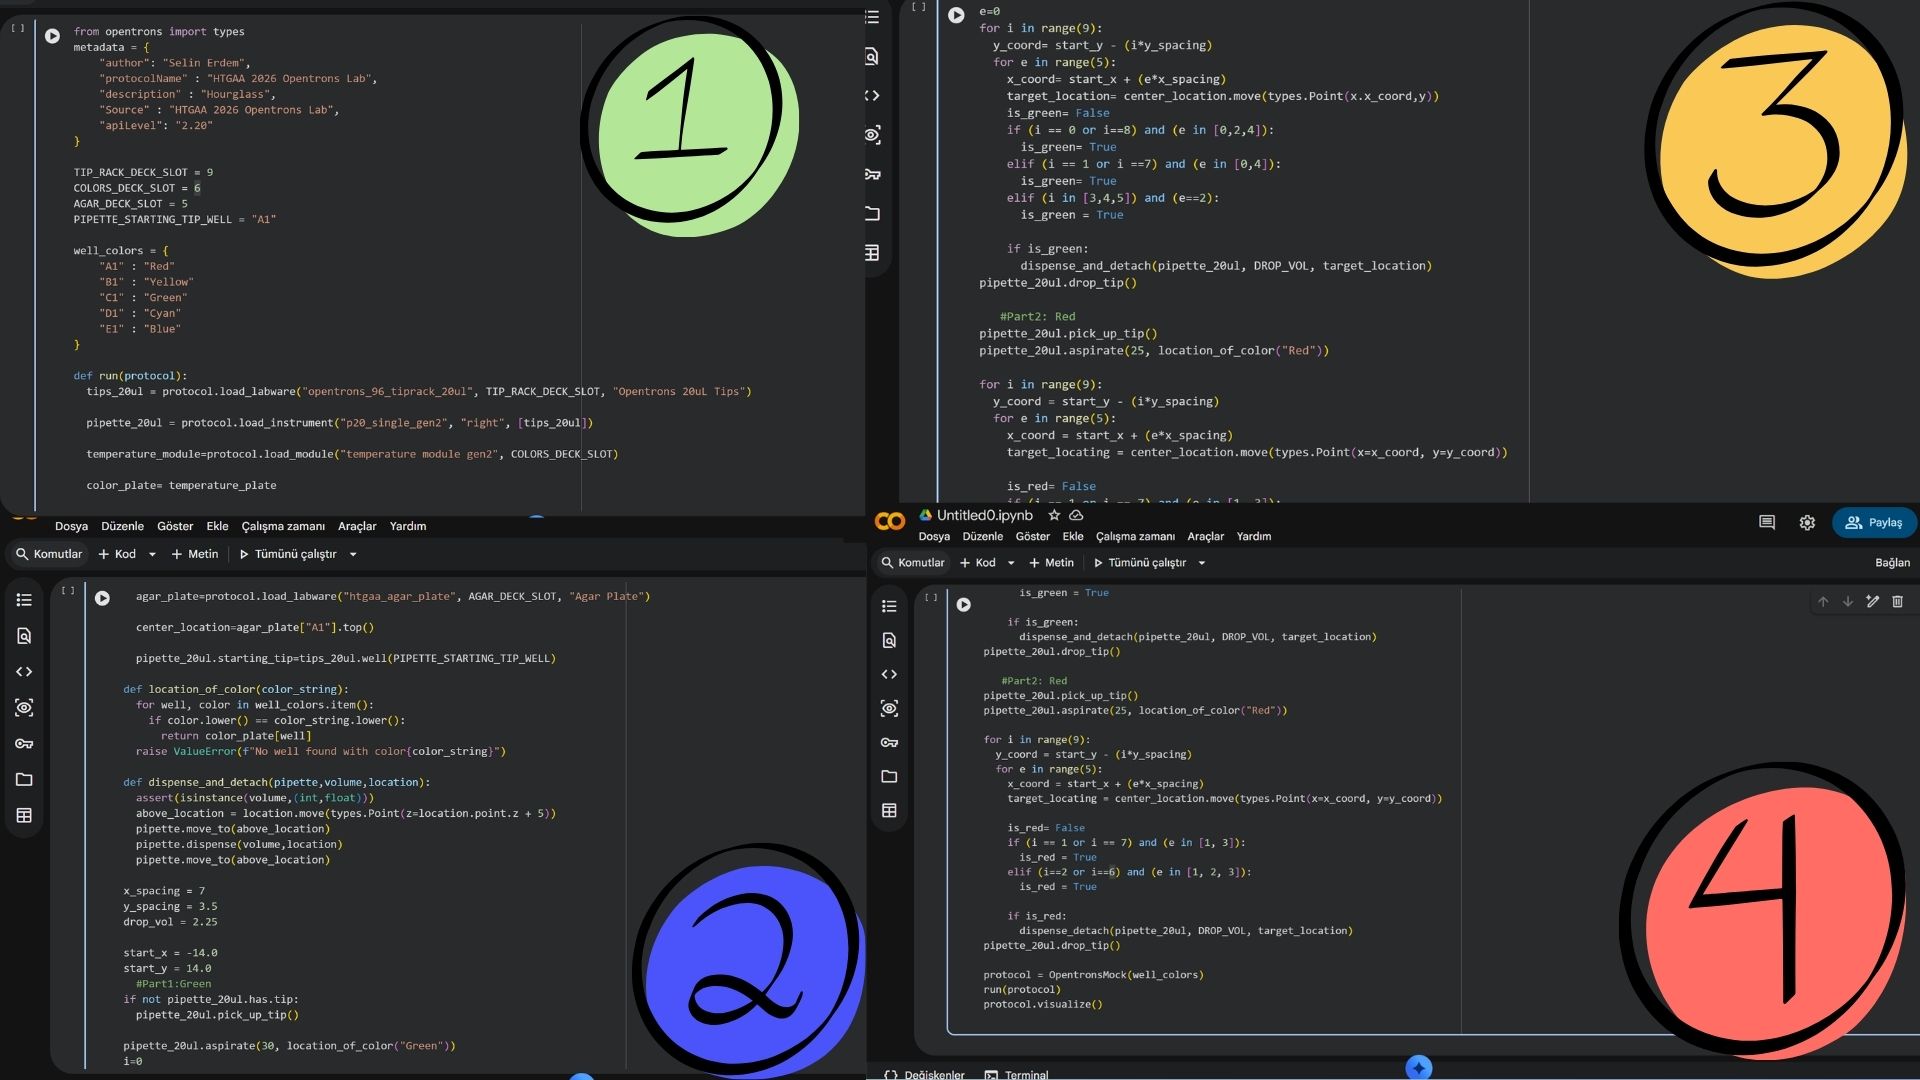1920x1080 pixels.
Task: Open the Files folder icon in sidebar
Action: pyautogui.click(x=889, y=777)
